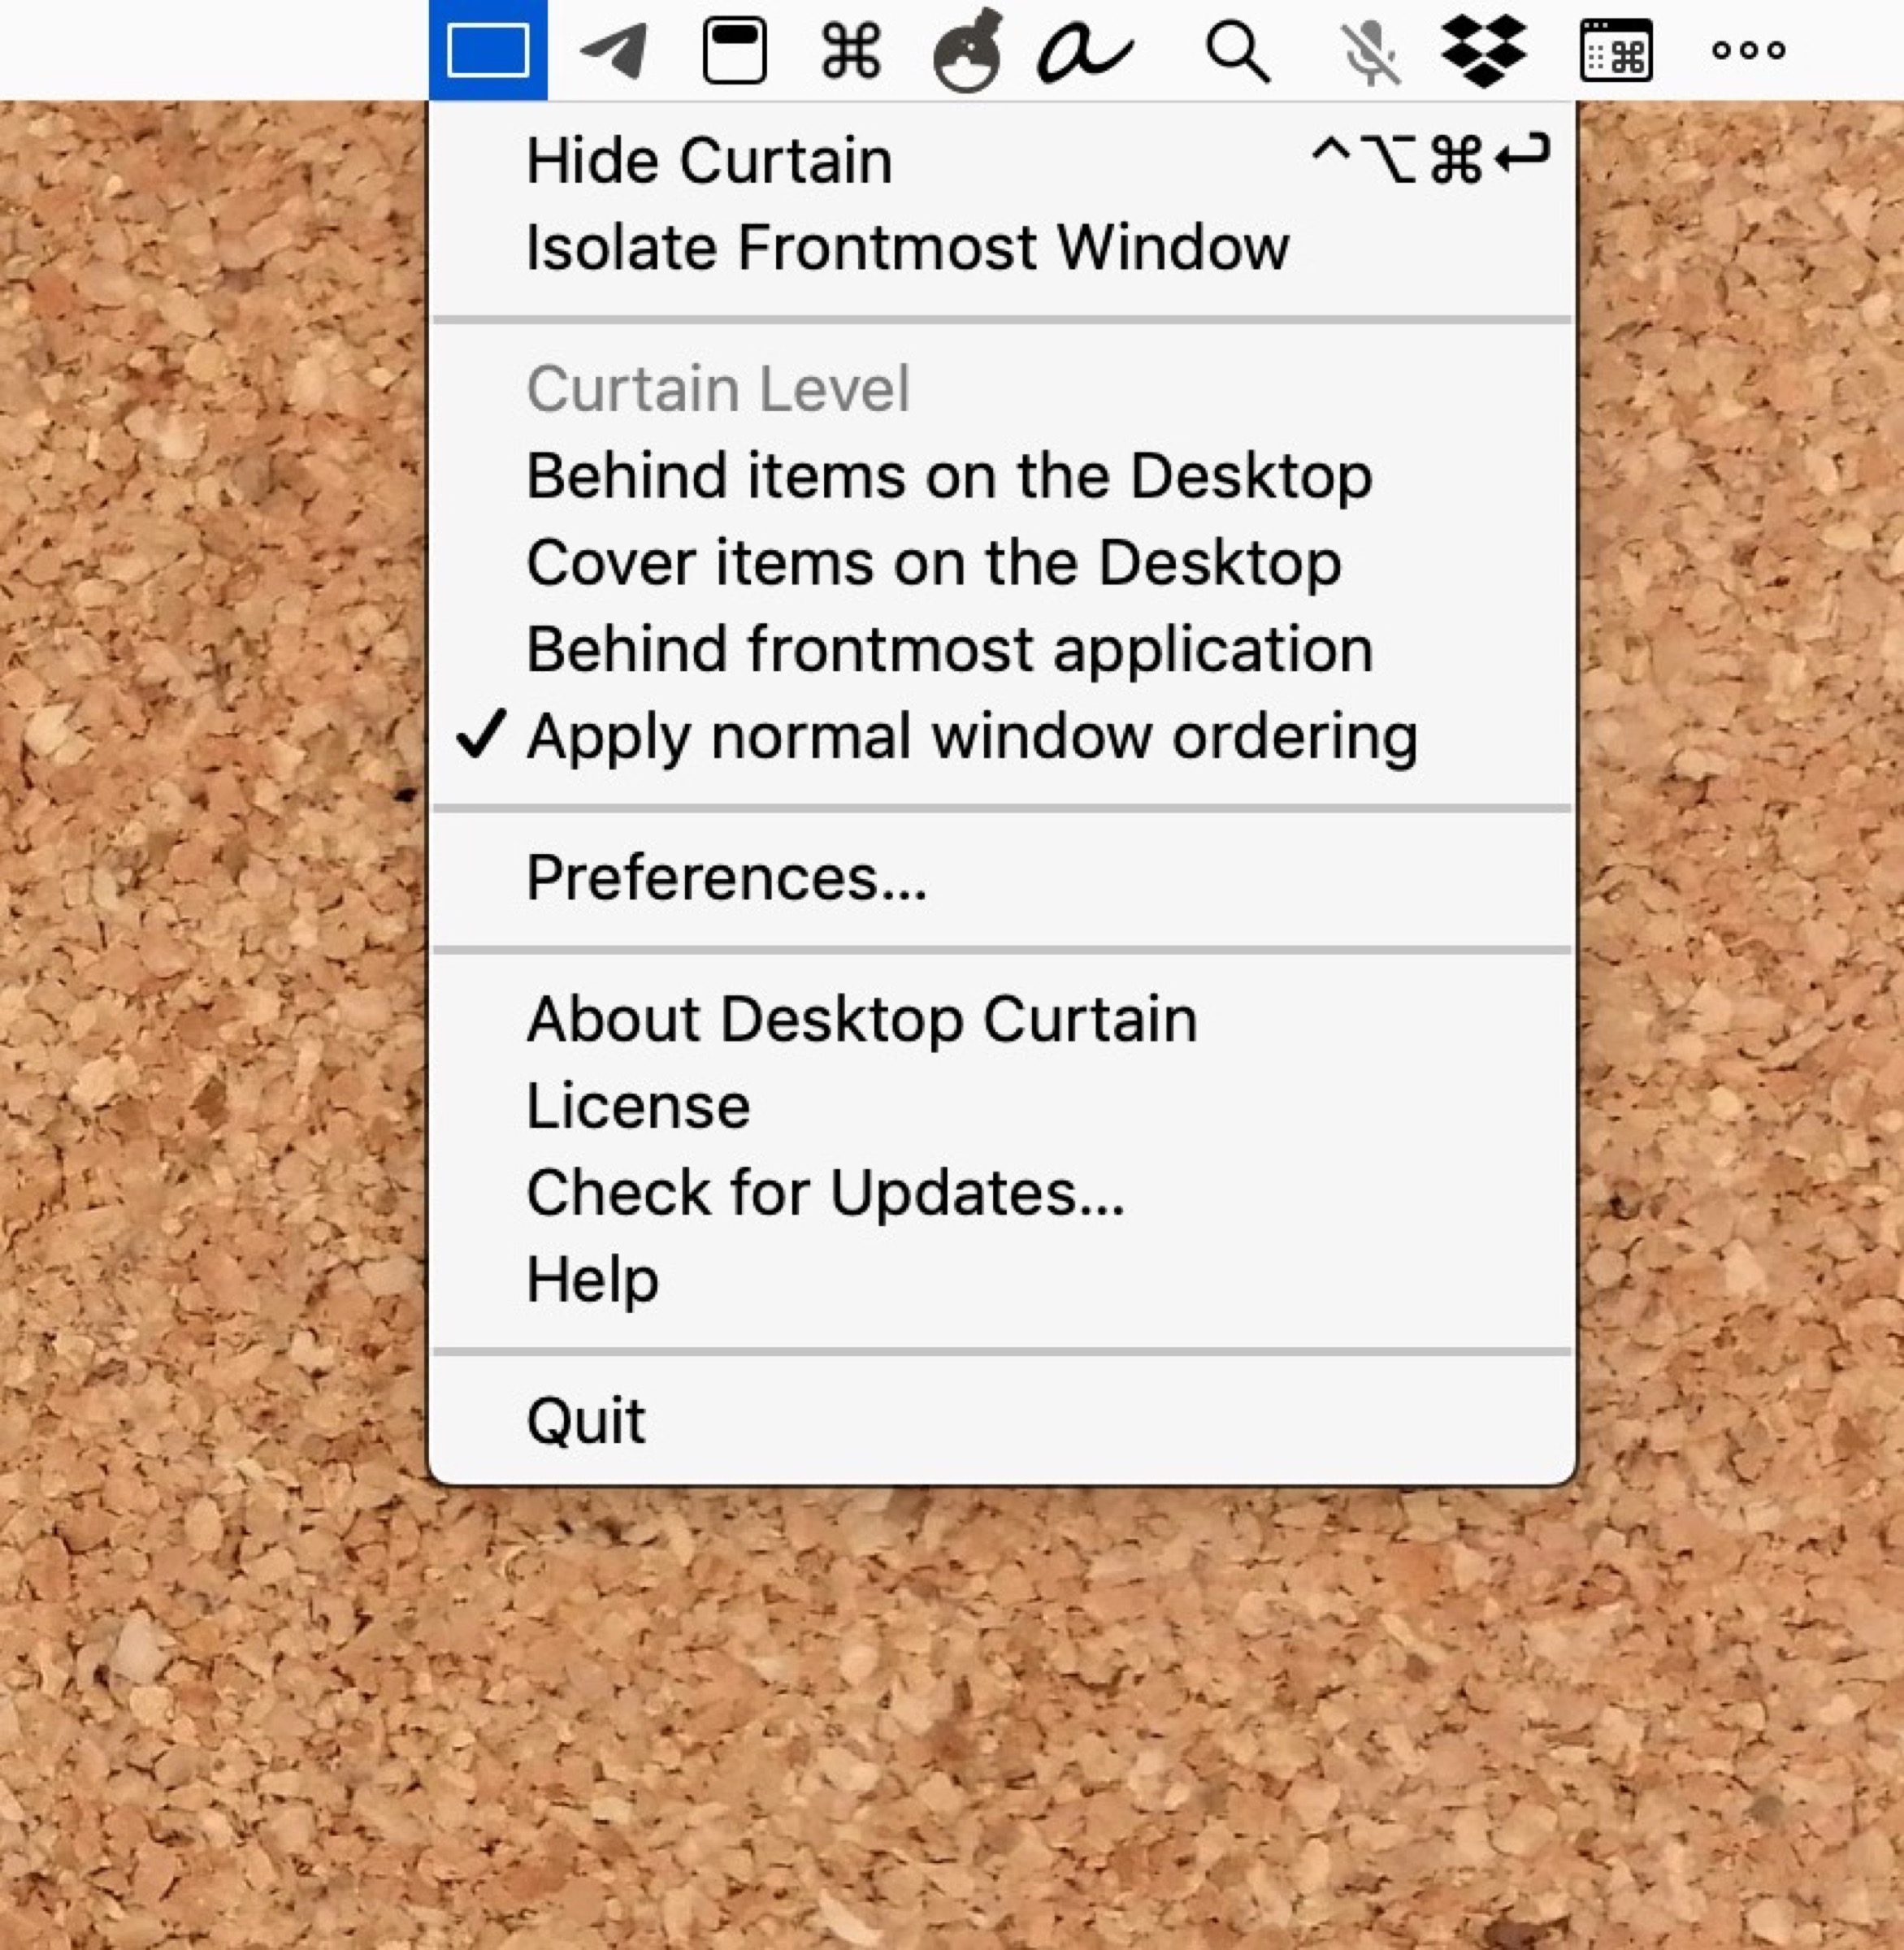
Task: Open Preferences… from the menu
Action: coord(726,877)
